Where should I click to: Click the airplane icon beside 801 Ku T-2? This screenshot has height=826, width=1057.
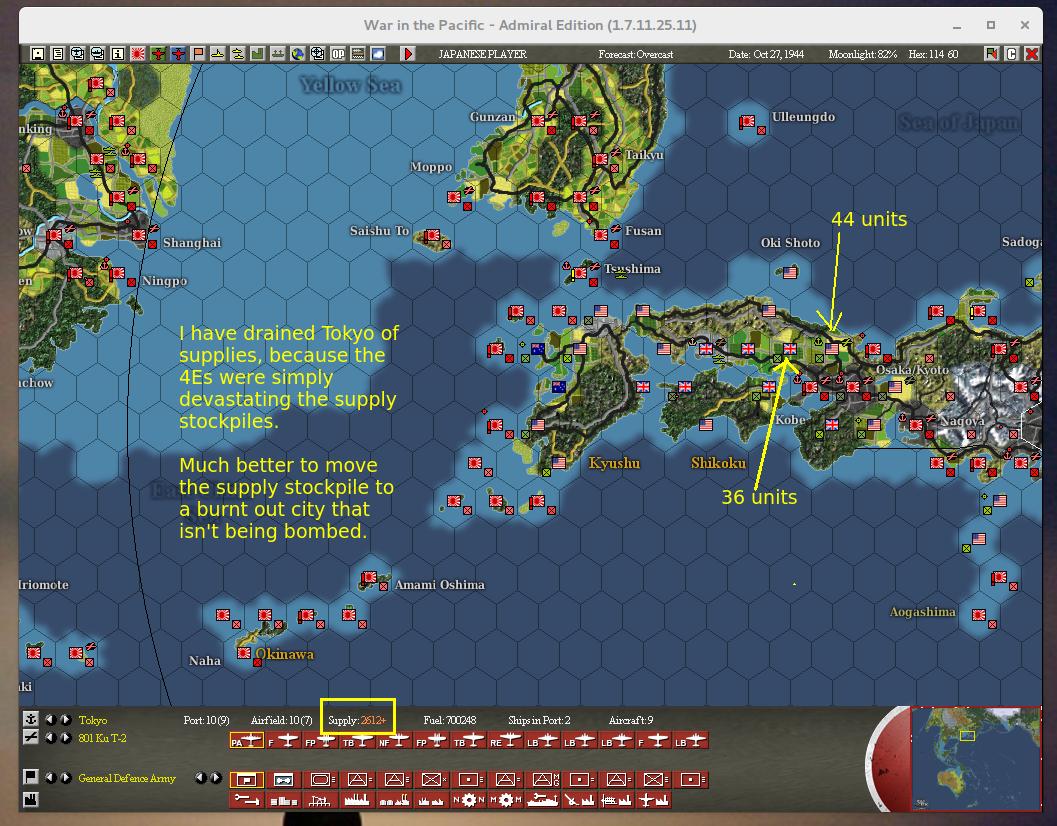tap(30, 737)
